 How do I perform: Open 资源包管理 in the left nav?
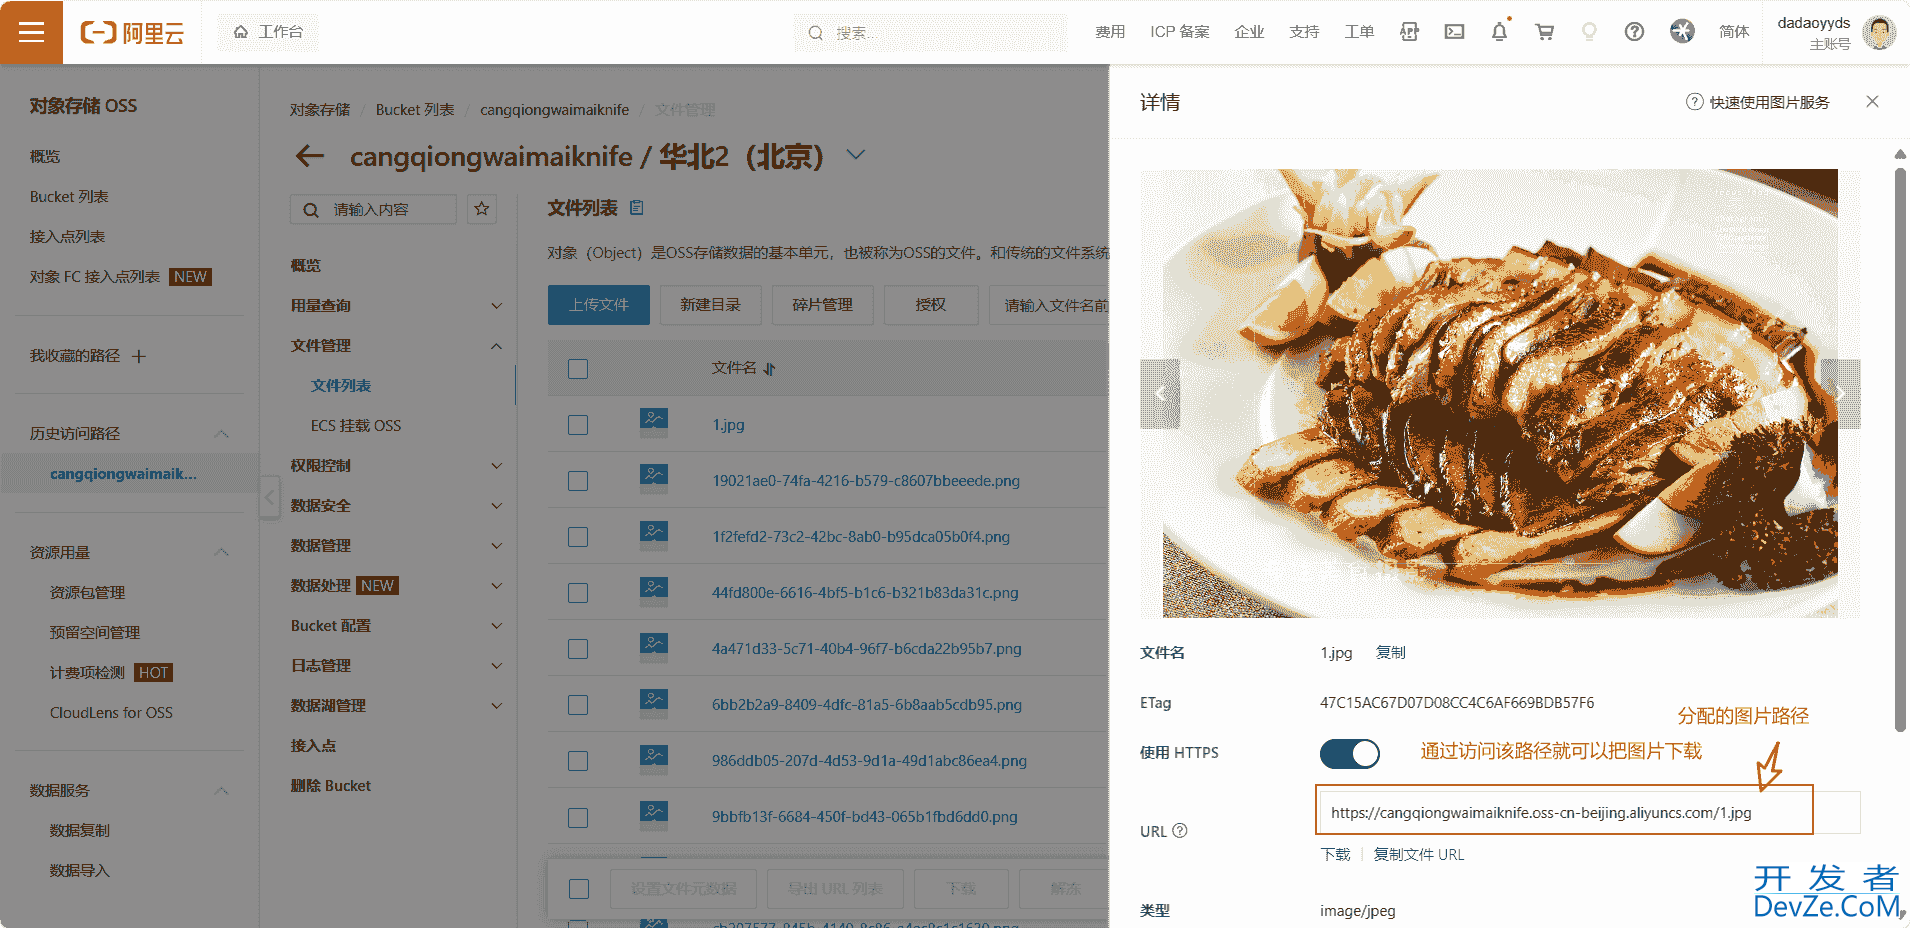[87, 593]
